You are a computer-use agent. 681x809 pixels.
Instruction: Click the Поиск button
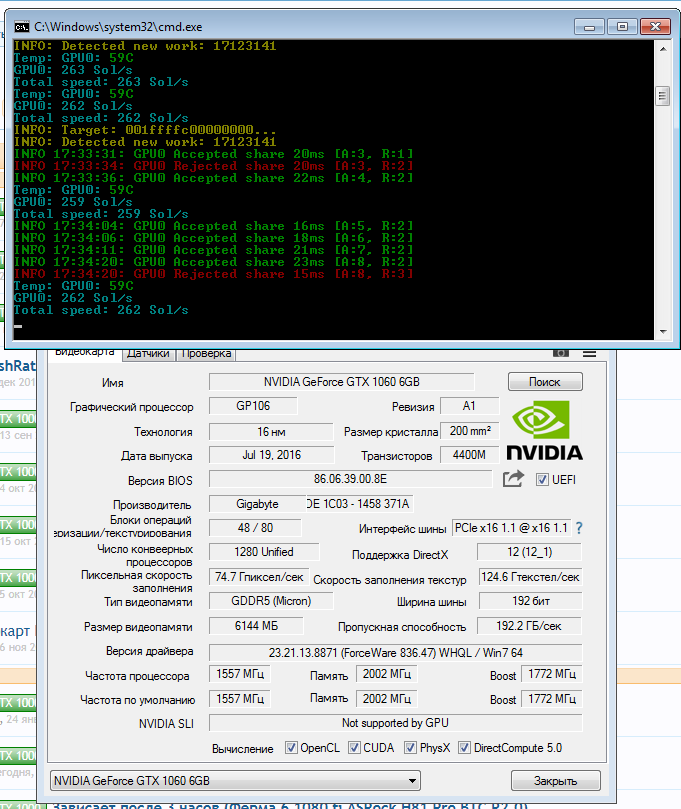tap(545, 382)
